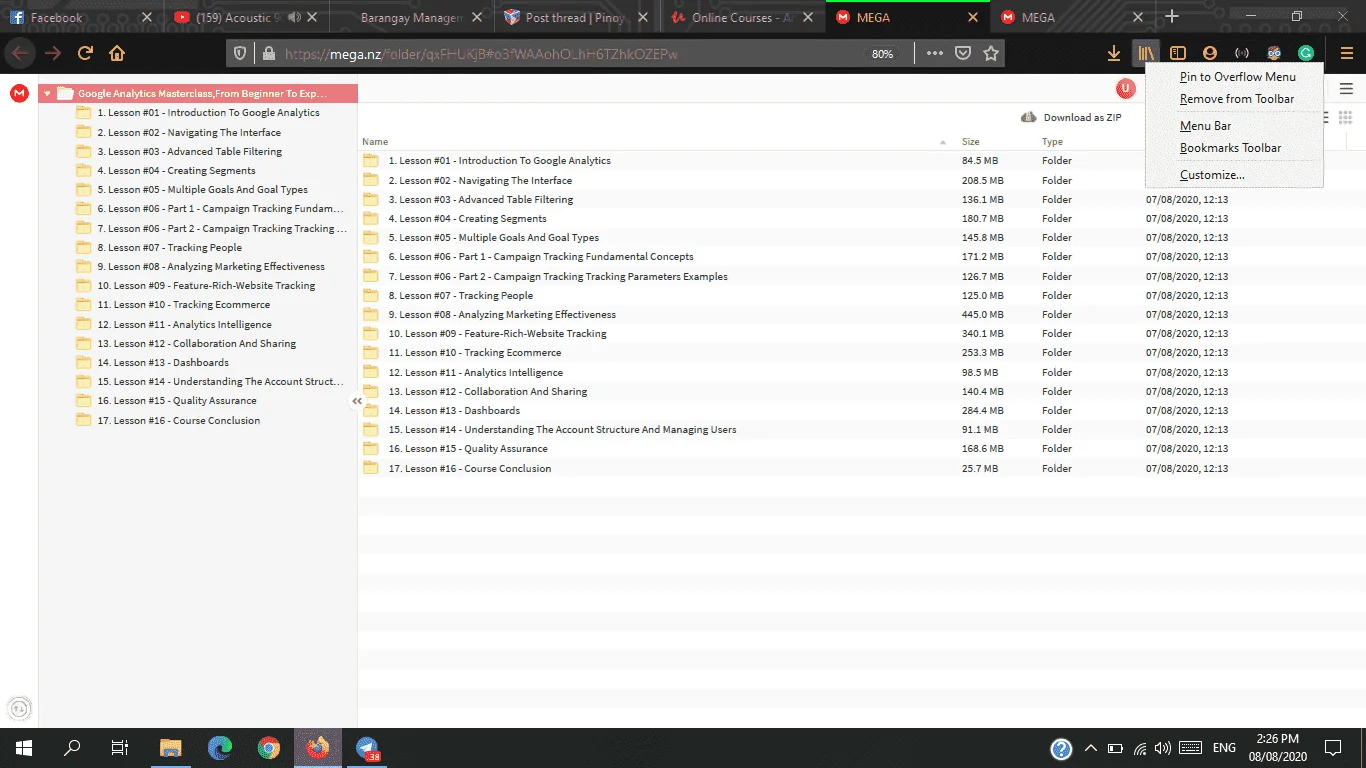Image resolution: width=1366 pixels, height=768 pixels.
Task: Open page actions three-dot menu
Action: pyautogui.click(x=935, y=53)
